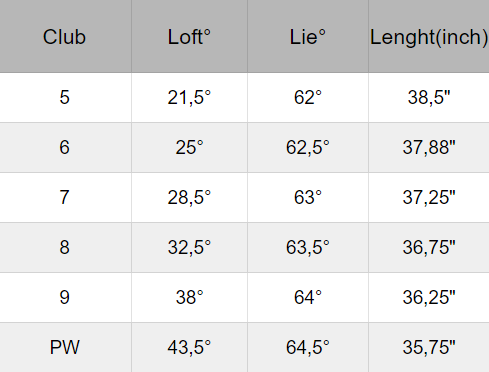Select the 63° lie cell
Image resolution: width=489 pixels, height=372 pixels.
point(308,197)
